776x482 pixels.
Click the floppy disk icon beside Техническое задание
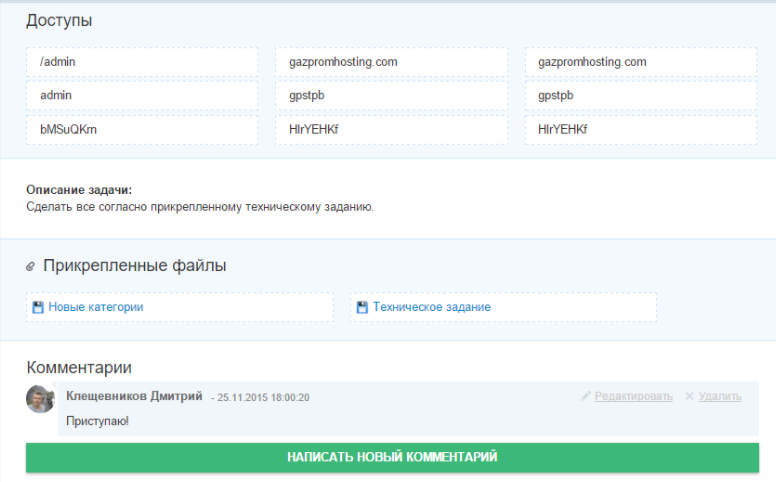pos(362,307)
